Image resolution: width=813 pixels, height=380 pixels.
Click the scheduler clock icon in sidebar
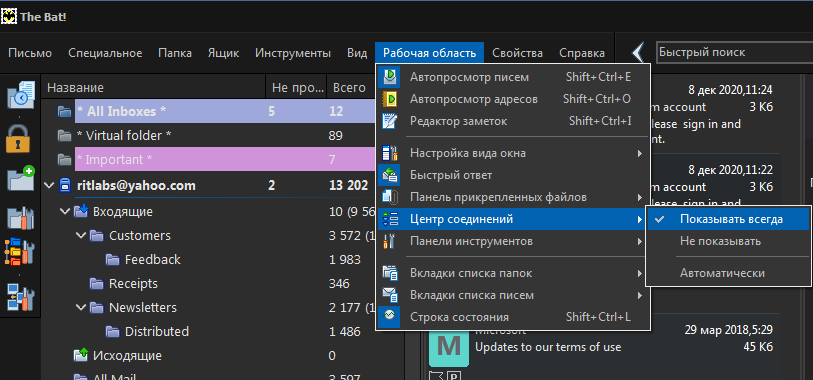pyautogui.click(x=21, y=94)
